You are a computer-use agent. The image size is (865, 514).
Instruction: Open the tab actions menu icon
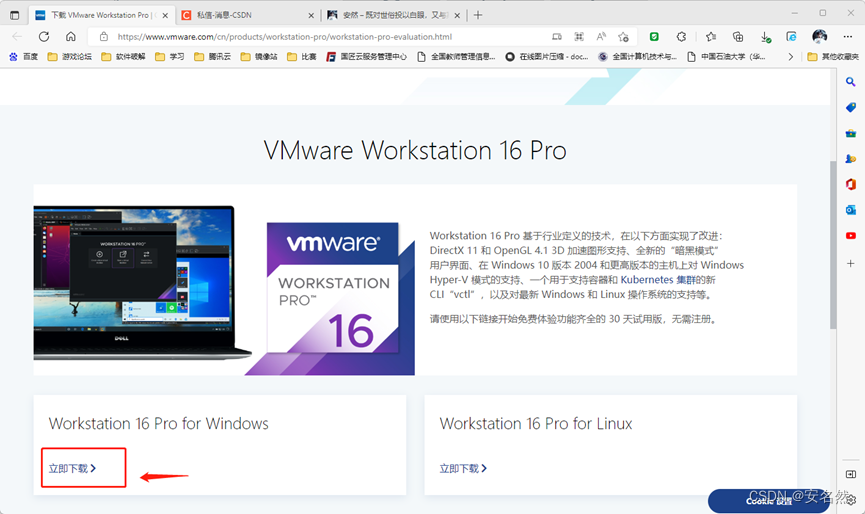click(x=15, y=15)
